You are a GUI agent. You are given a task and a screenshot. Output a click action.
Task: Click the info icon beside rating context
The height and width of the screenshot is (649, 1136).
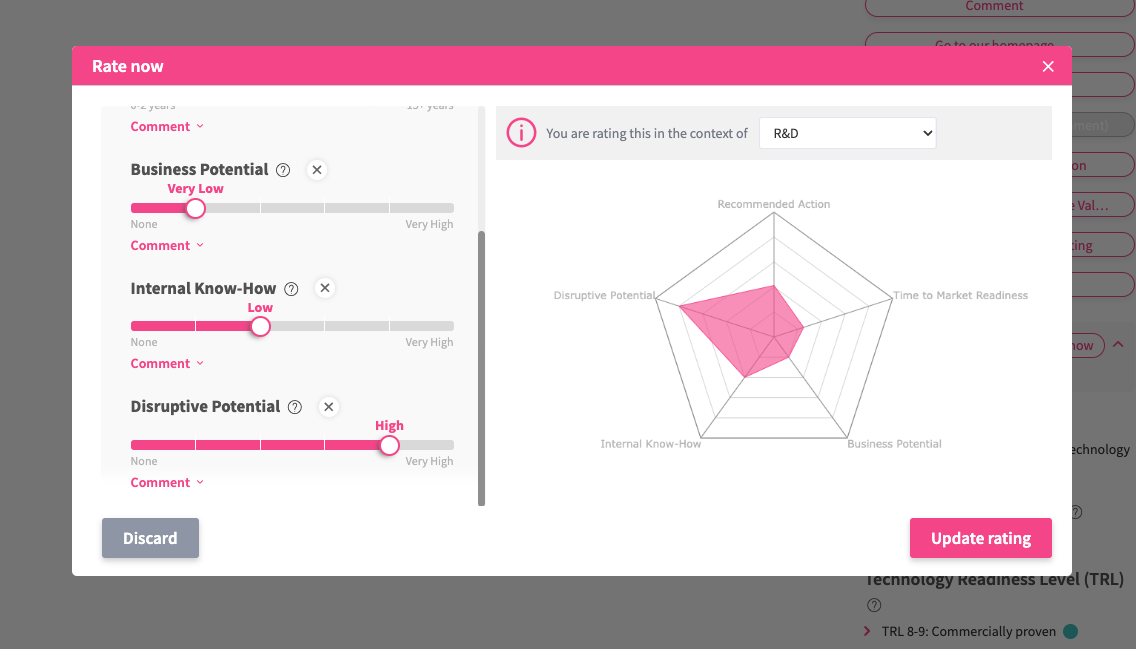521,133
